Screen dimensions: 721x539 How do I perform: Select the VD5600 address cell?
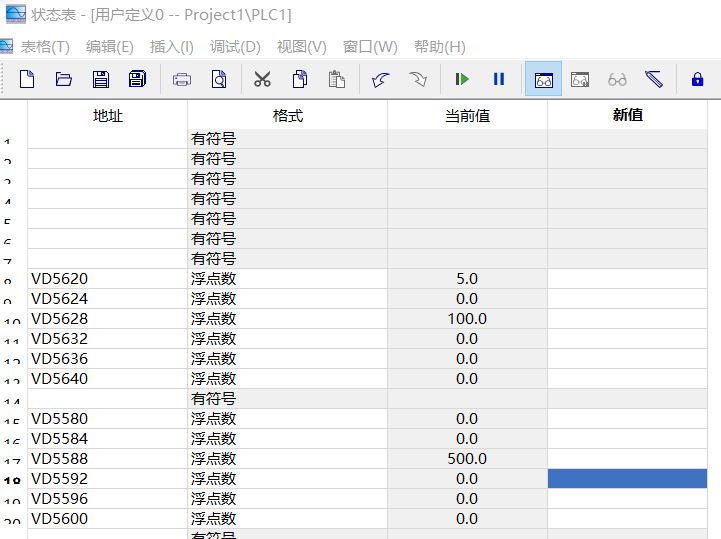pos(108,519)
